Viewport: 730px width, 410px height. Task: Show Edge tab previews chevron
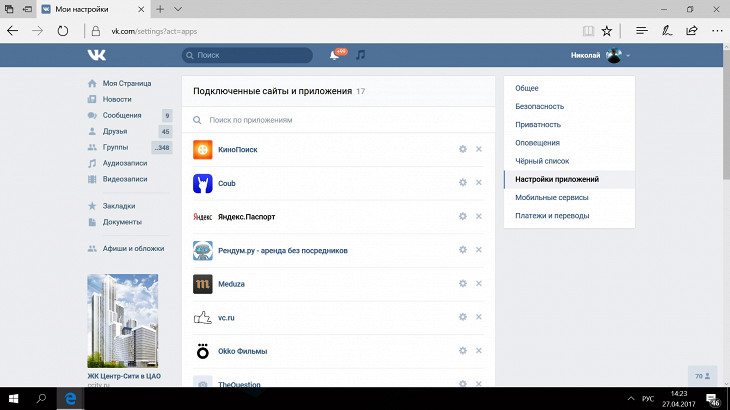(x=178, y=9)
